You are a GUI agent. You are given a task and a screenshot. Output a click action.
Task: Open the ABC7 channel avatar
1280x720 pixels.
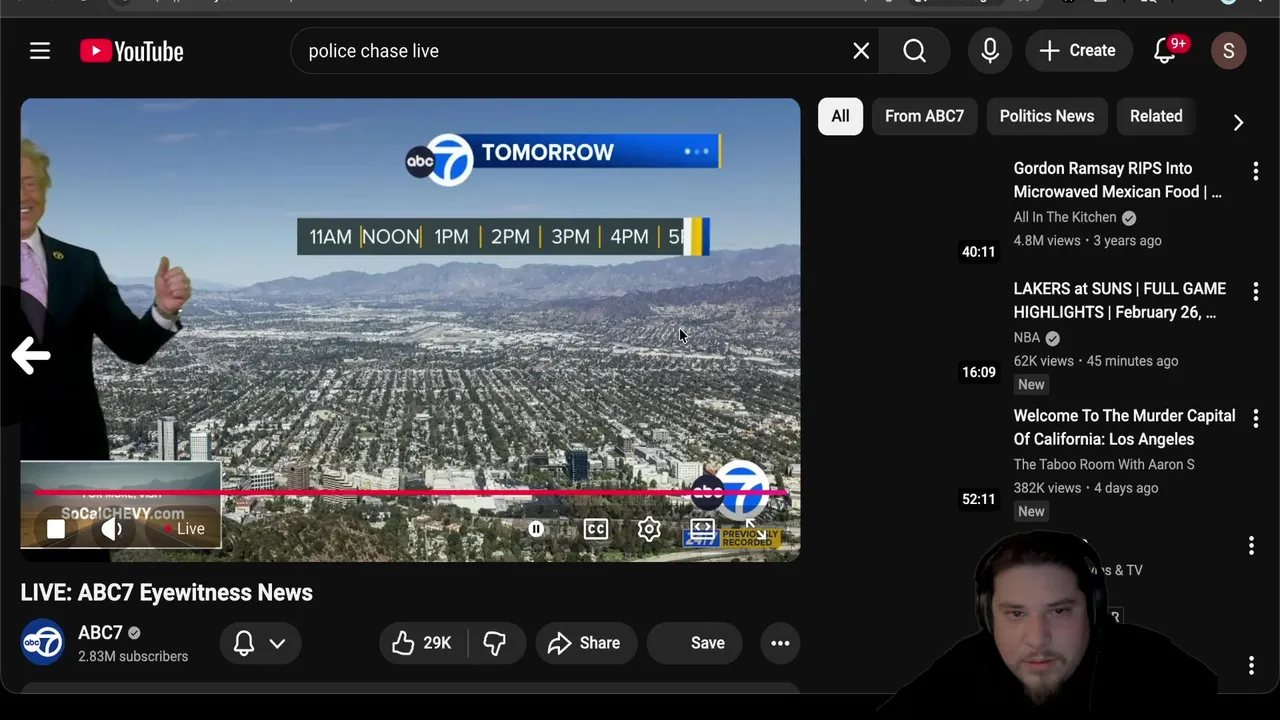pos(43,643)
